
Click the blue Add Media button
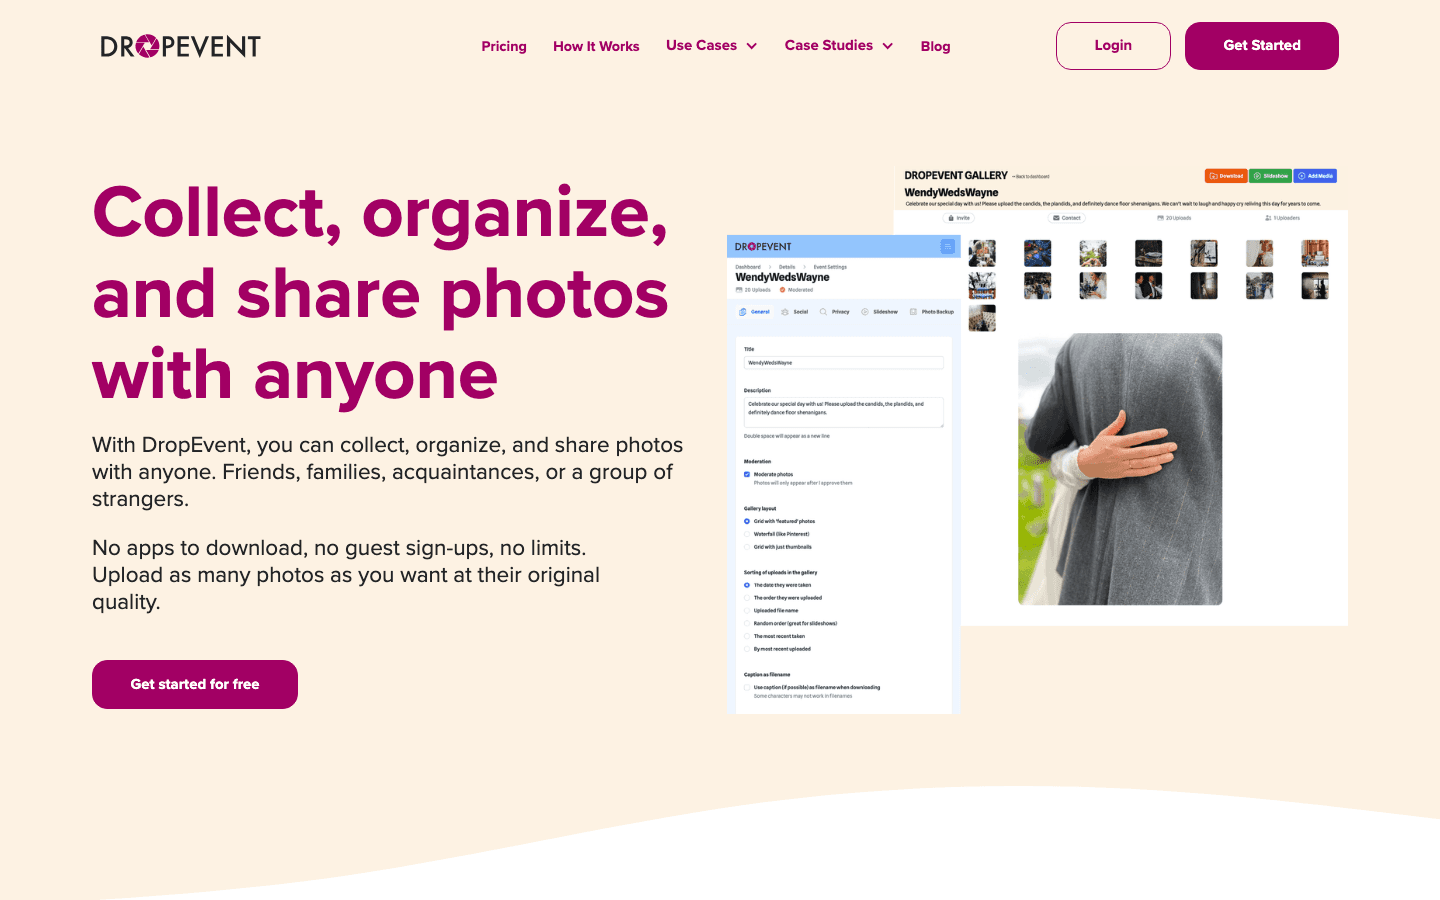tap(1315, 176)
